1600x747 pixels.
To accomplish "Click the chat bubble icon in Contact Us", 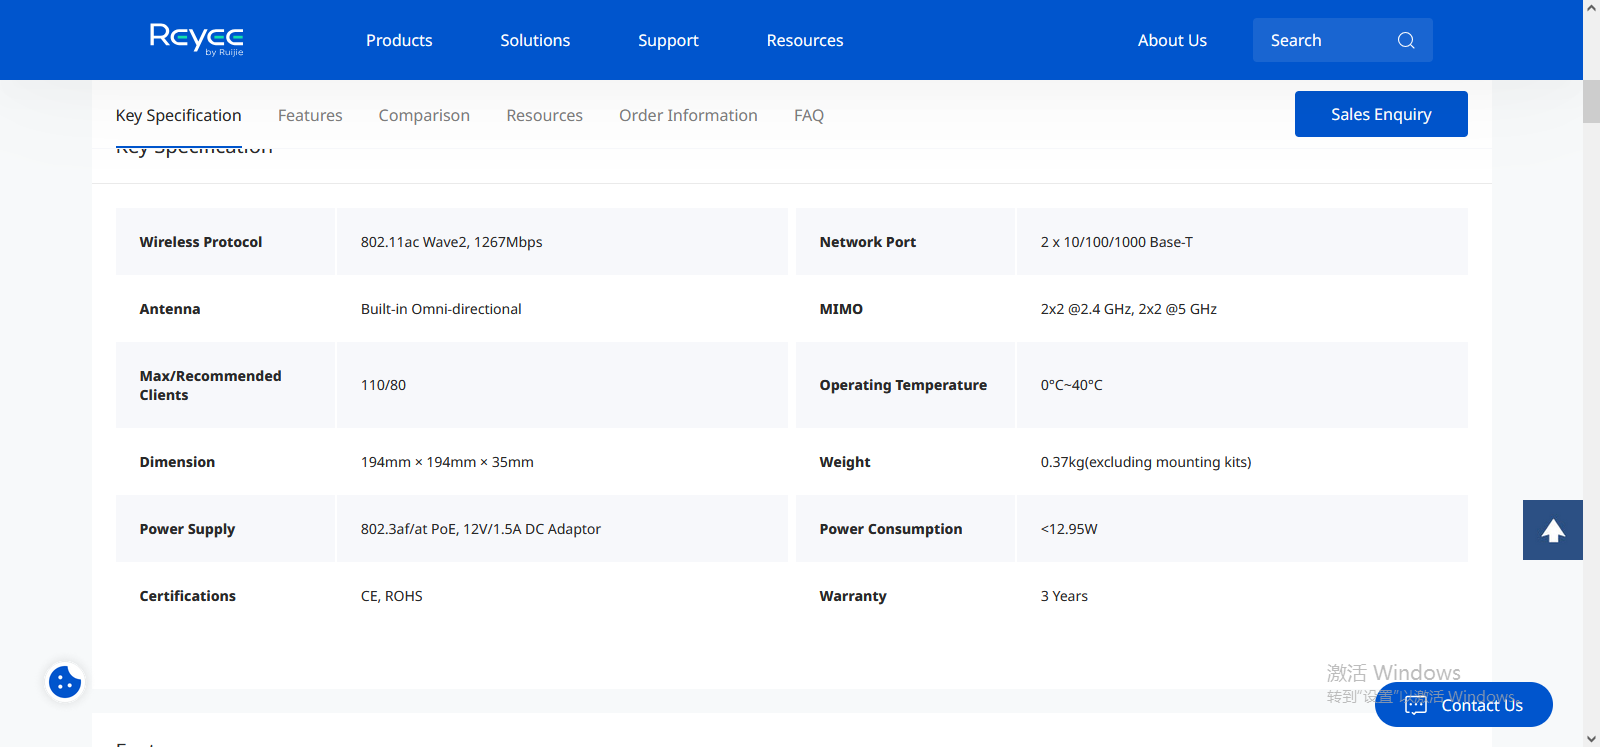I will pyautogui.click(x=1416, y=705).
